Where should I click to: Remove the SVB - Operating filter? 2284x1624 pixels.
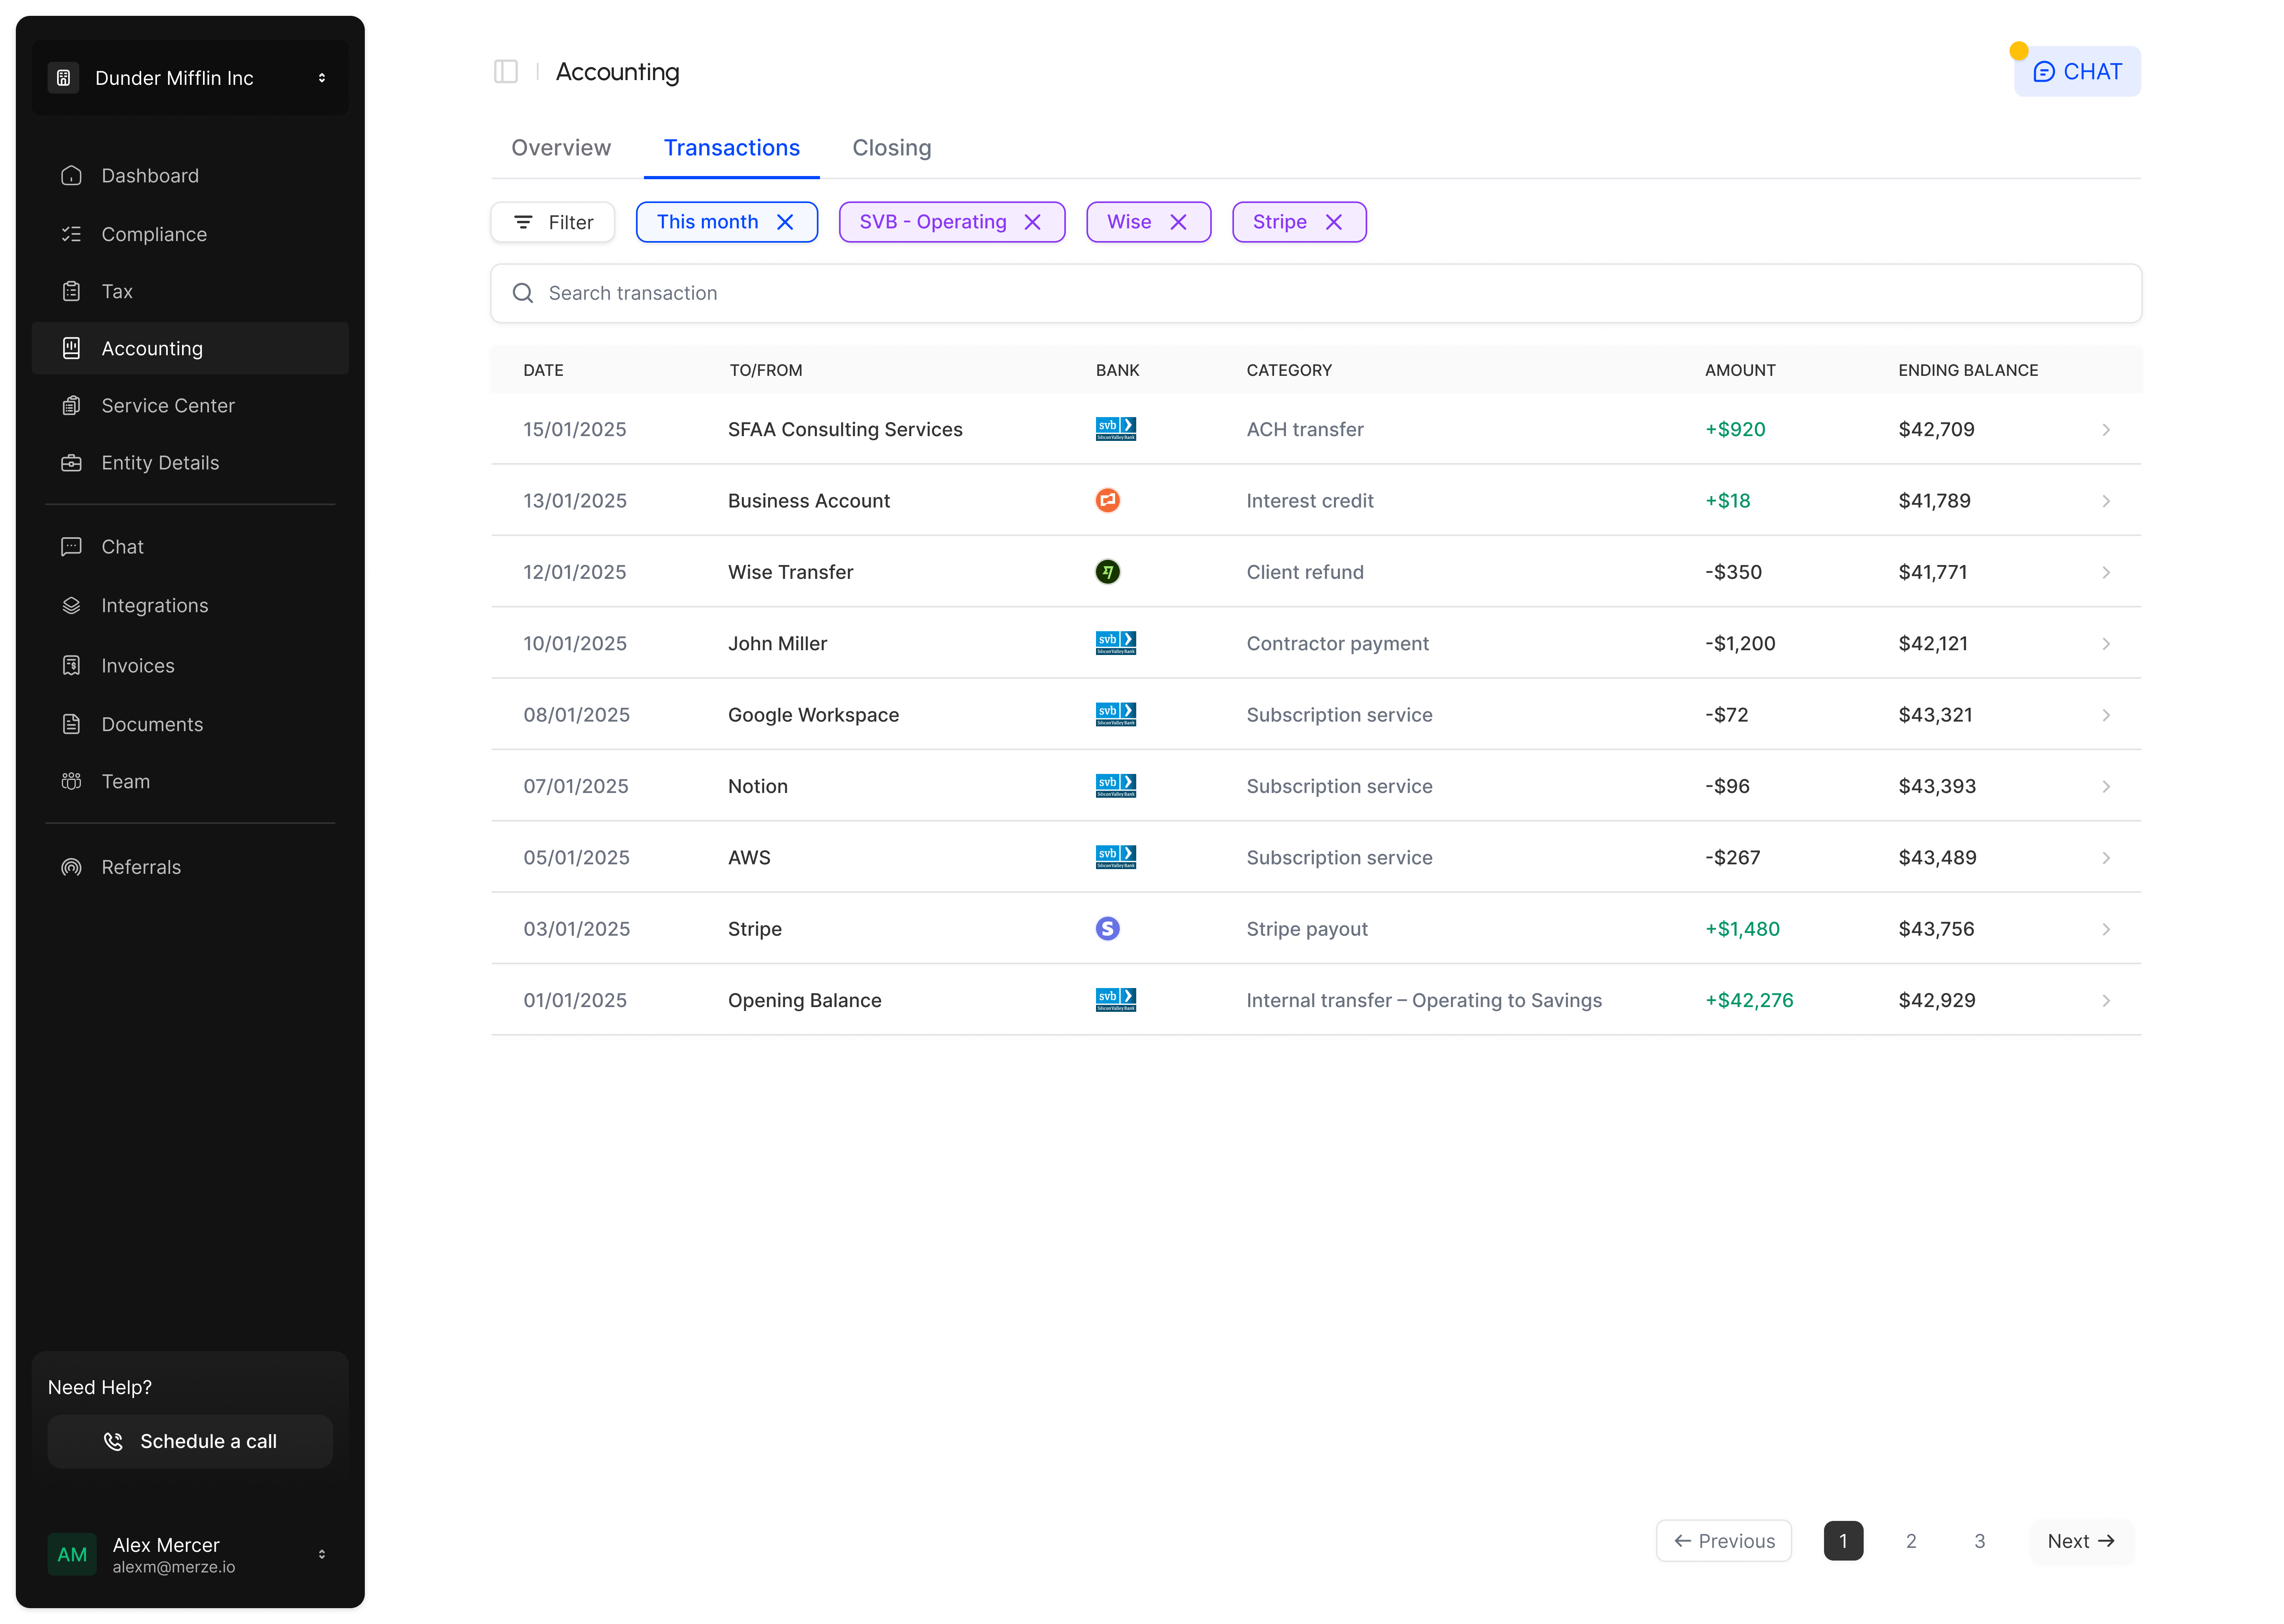point(1033,222)
